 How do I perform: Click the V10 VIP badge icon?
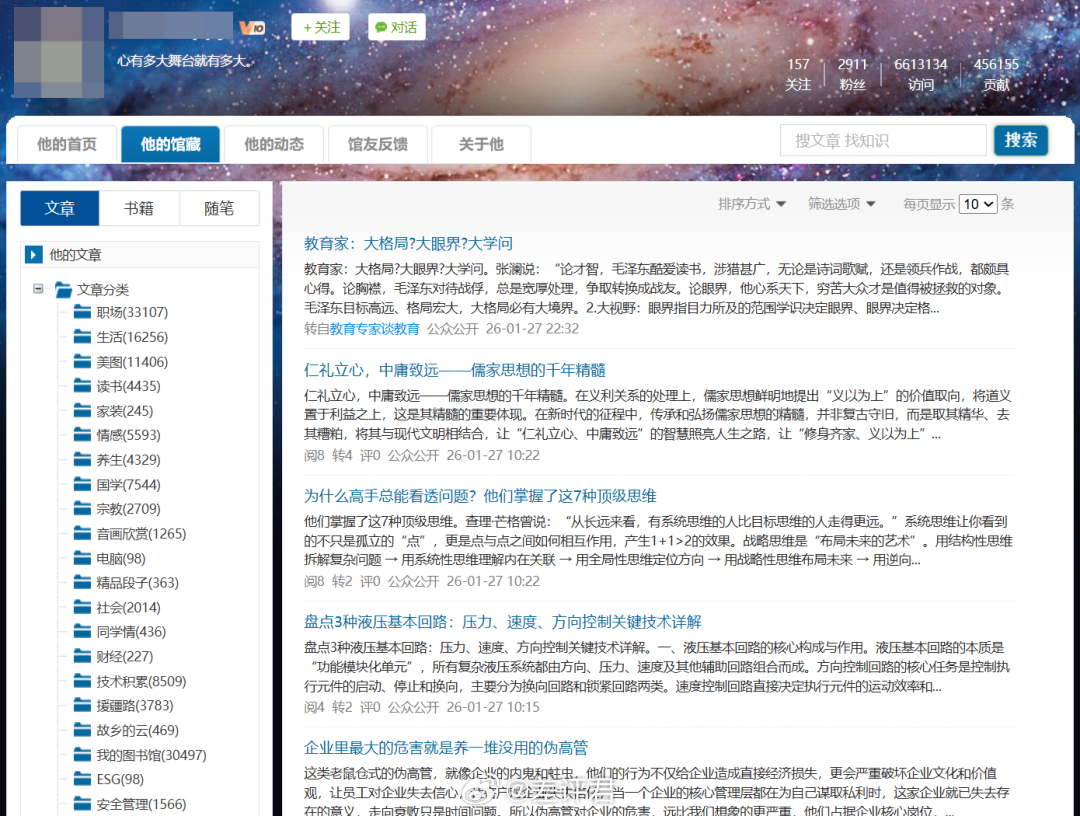point(251,28)
